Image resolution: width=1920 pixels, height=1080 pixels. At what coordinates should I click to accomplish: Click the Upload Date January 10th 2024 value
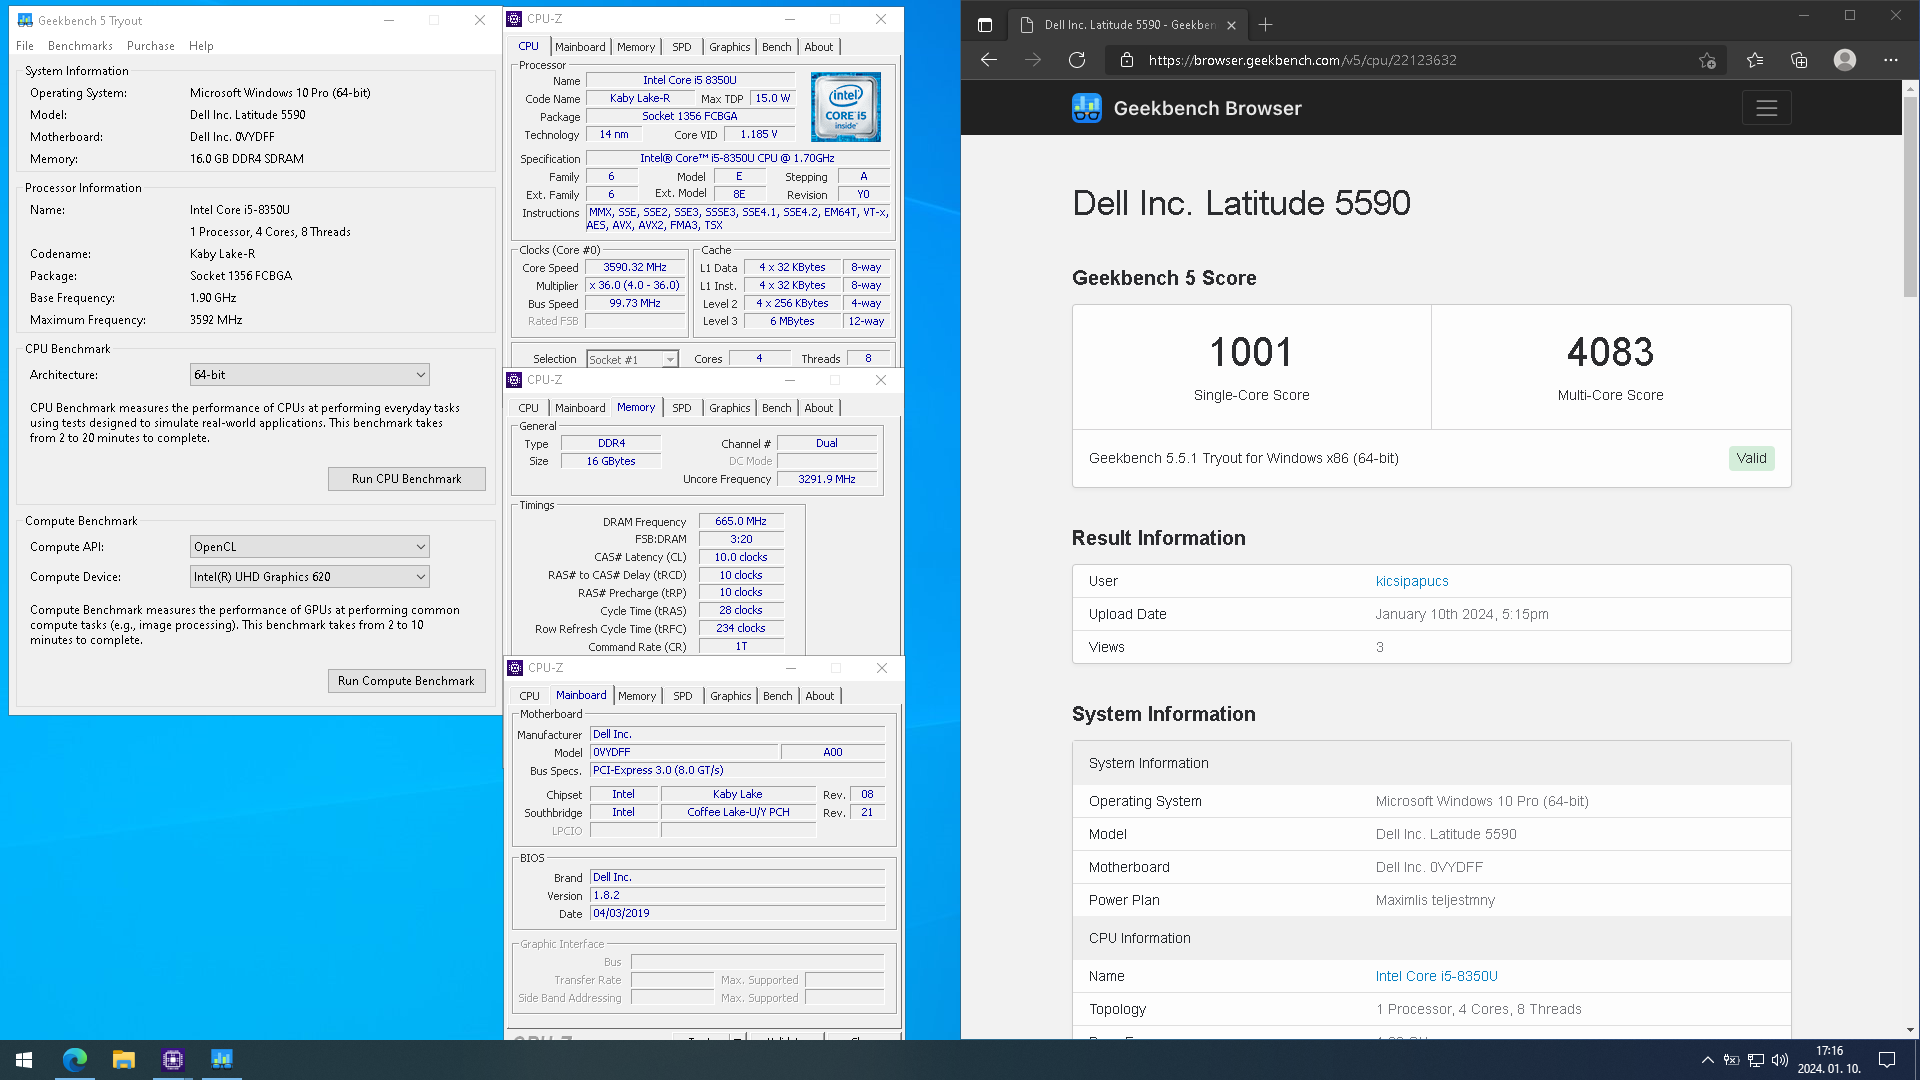click(x=1462, y=614)
